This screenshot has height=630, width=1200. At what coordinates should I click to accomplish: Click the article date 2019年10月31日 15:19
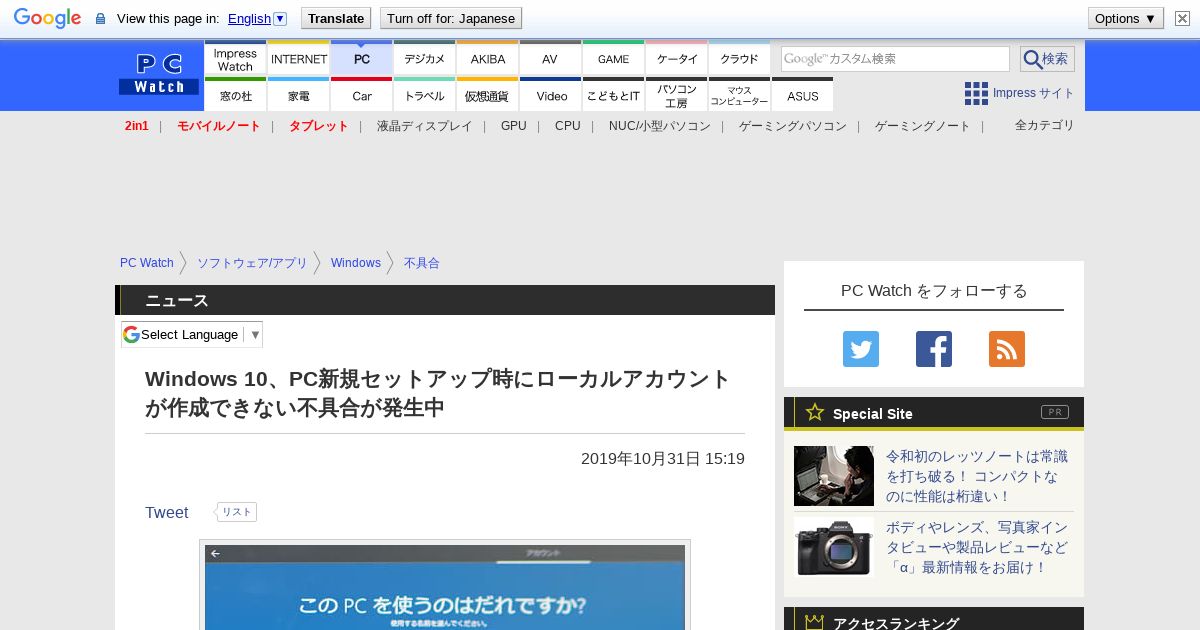coord(663,458)
